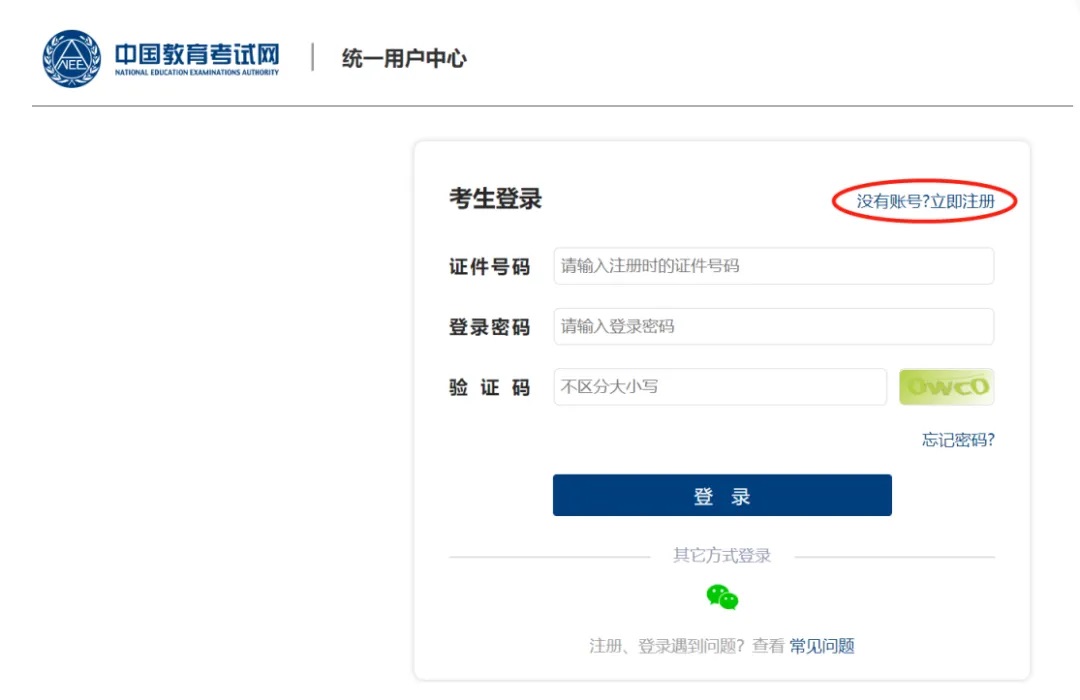Click the 考生登录 form heading

pyautogui.click(x=495, y=199)
